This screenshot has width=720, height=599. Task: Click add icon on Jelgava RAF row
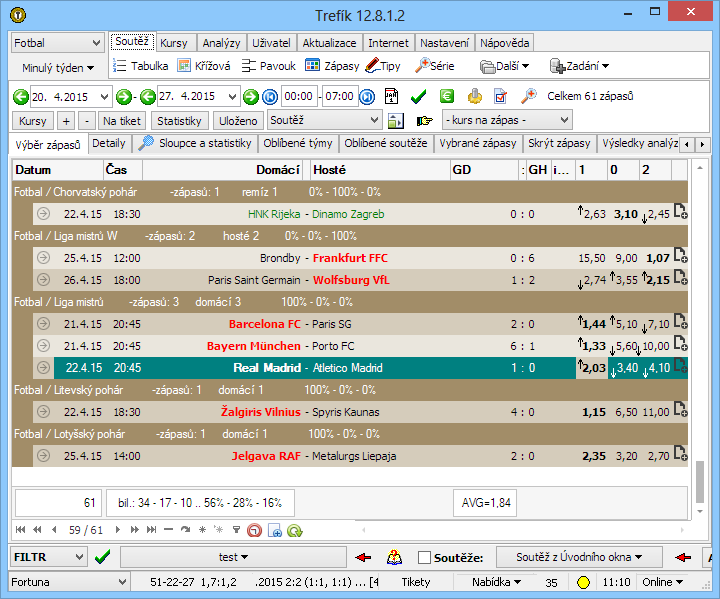pyautogui.click(x=681, y=454)
